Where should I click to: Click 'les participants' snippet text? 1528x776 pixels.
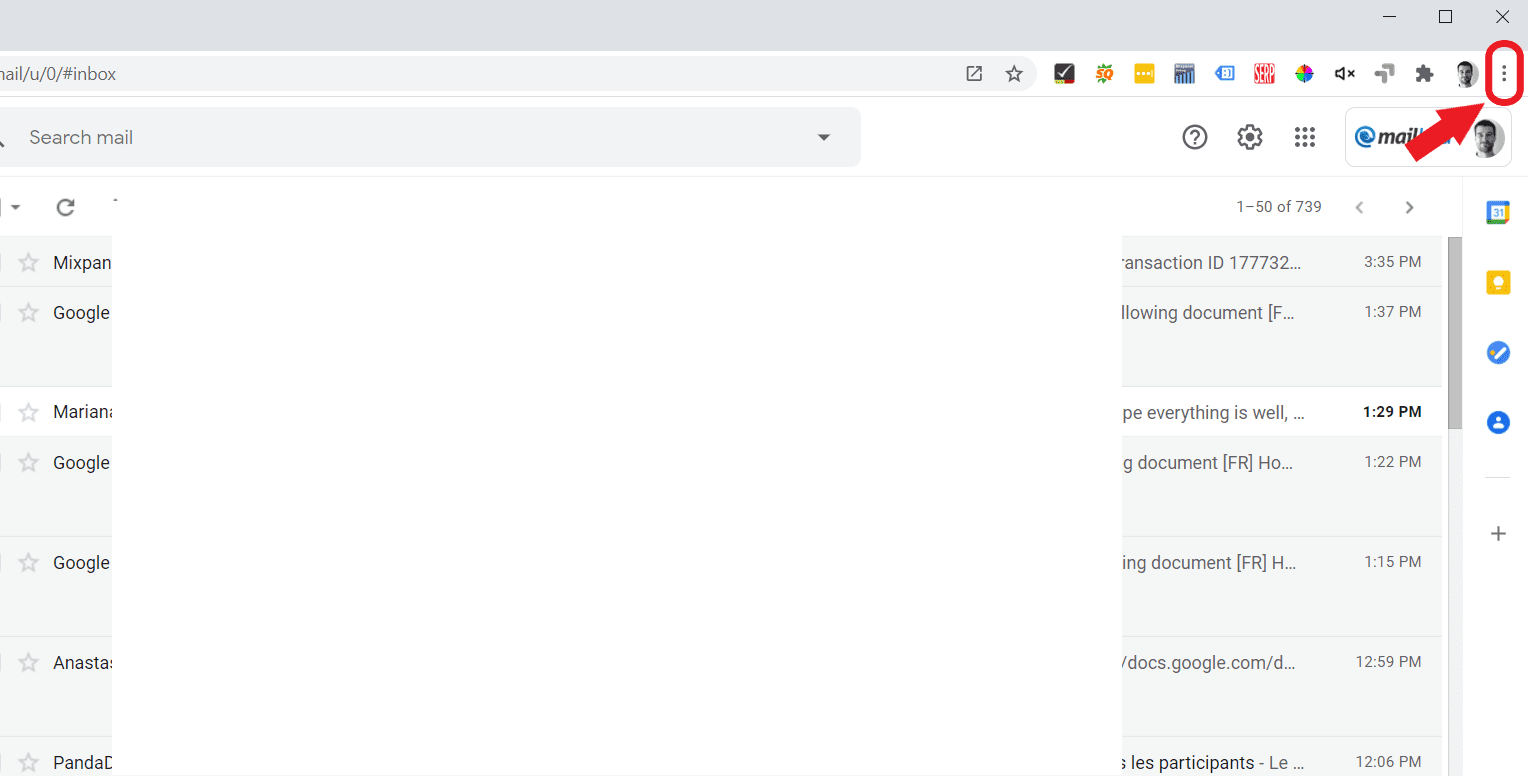tap(1186, 762)
